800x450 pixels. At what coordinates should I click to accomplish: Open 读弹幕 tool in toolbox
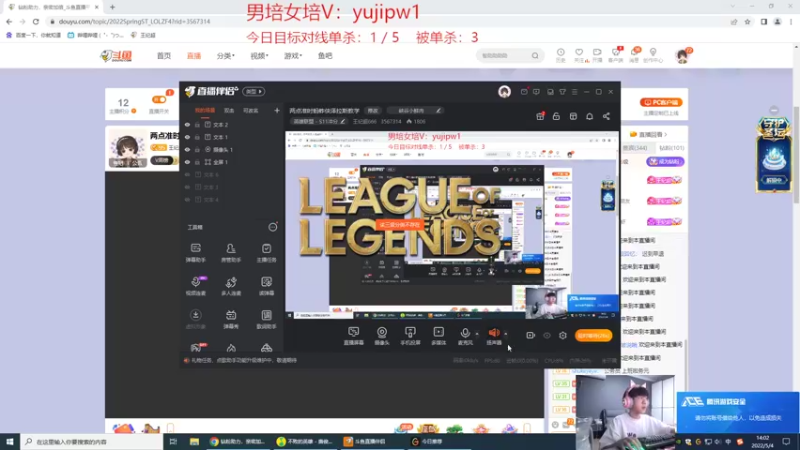[266, 286]
